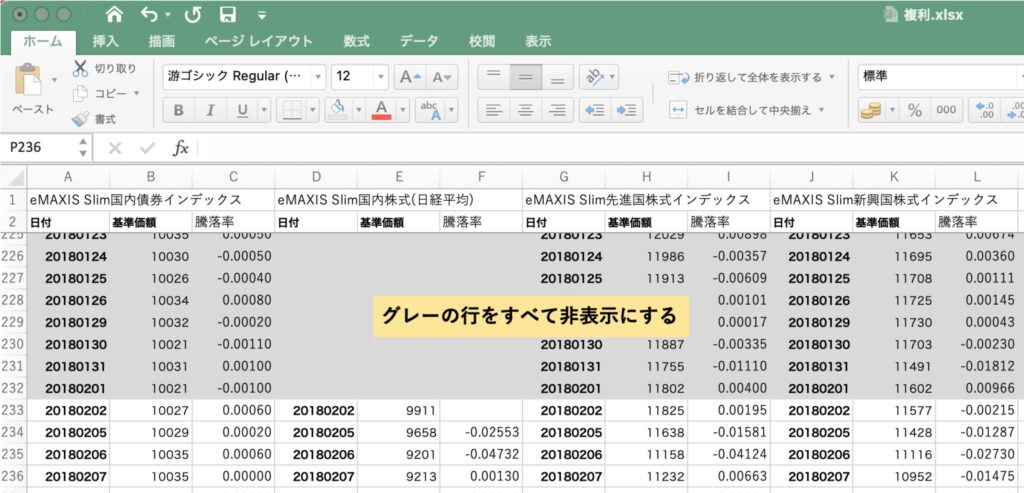This screenshot has width=1024, height=493.
Task: Increase indent
Action: click(x=626, y=110)
